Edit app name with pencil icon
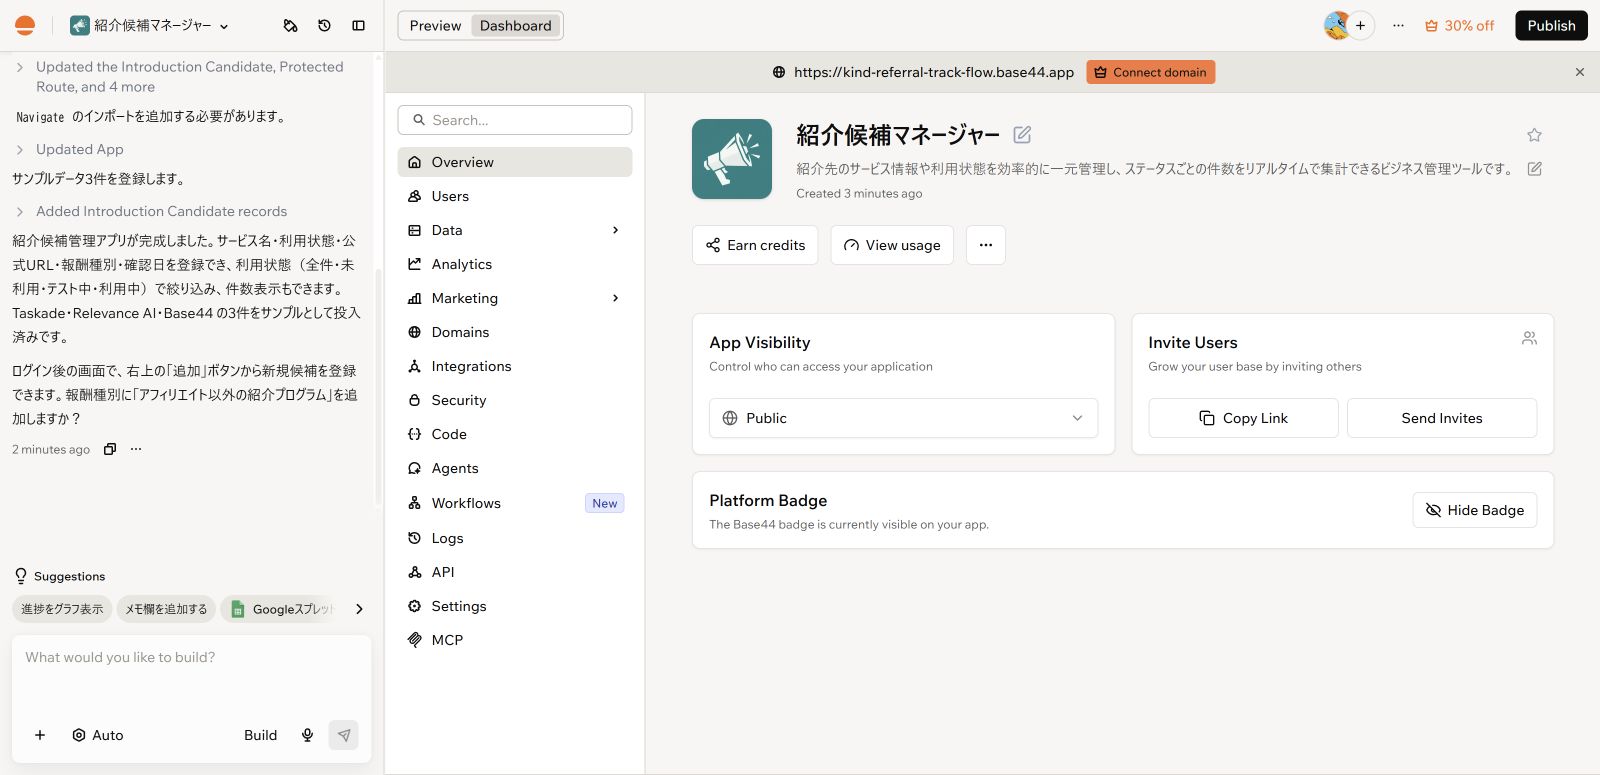The image size is (1600, 775). tap(1022, 134)
